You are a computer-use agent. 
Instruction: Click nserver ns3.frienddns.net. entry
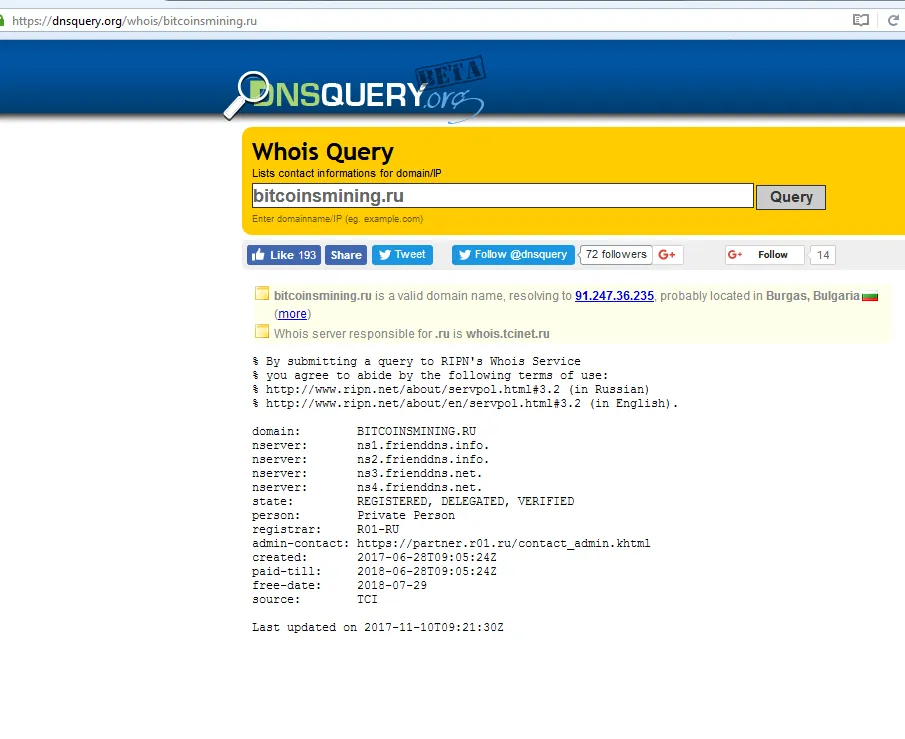pos(420,473)
